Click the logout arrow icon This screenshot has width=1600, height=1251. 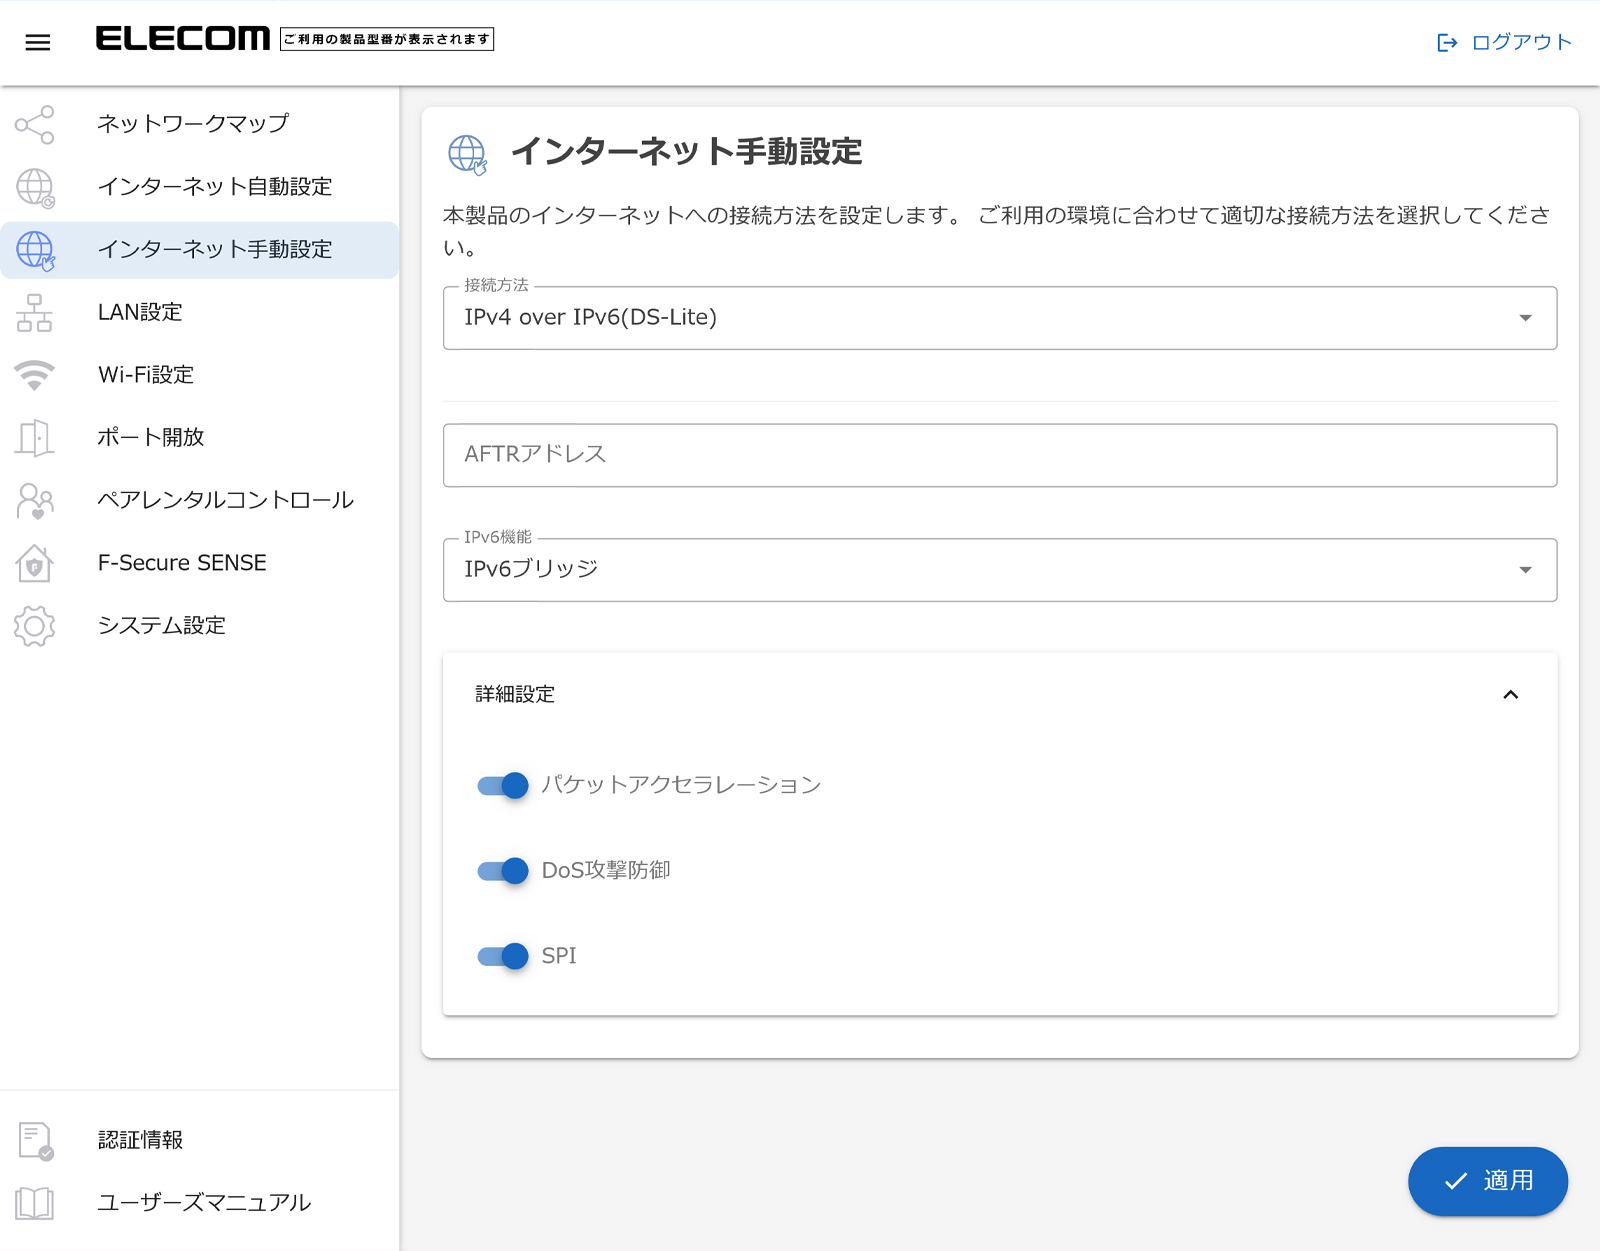coord(1447,42)
